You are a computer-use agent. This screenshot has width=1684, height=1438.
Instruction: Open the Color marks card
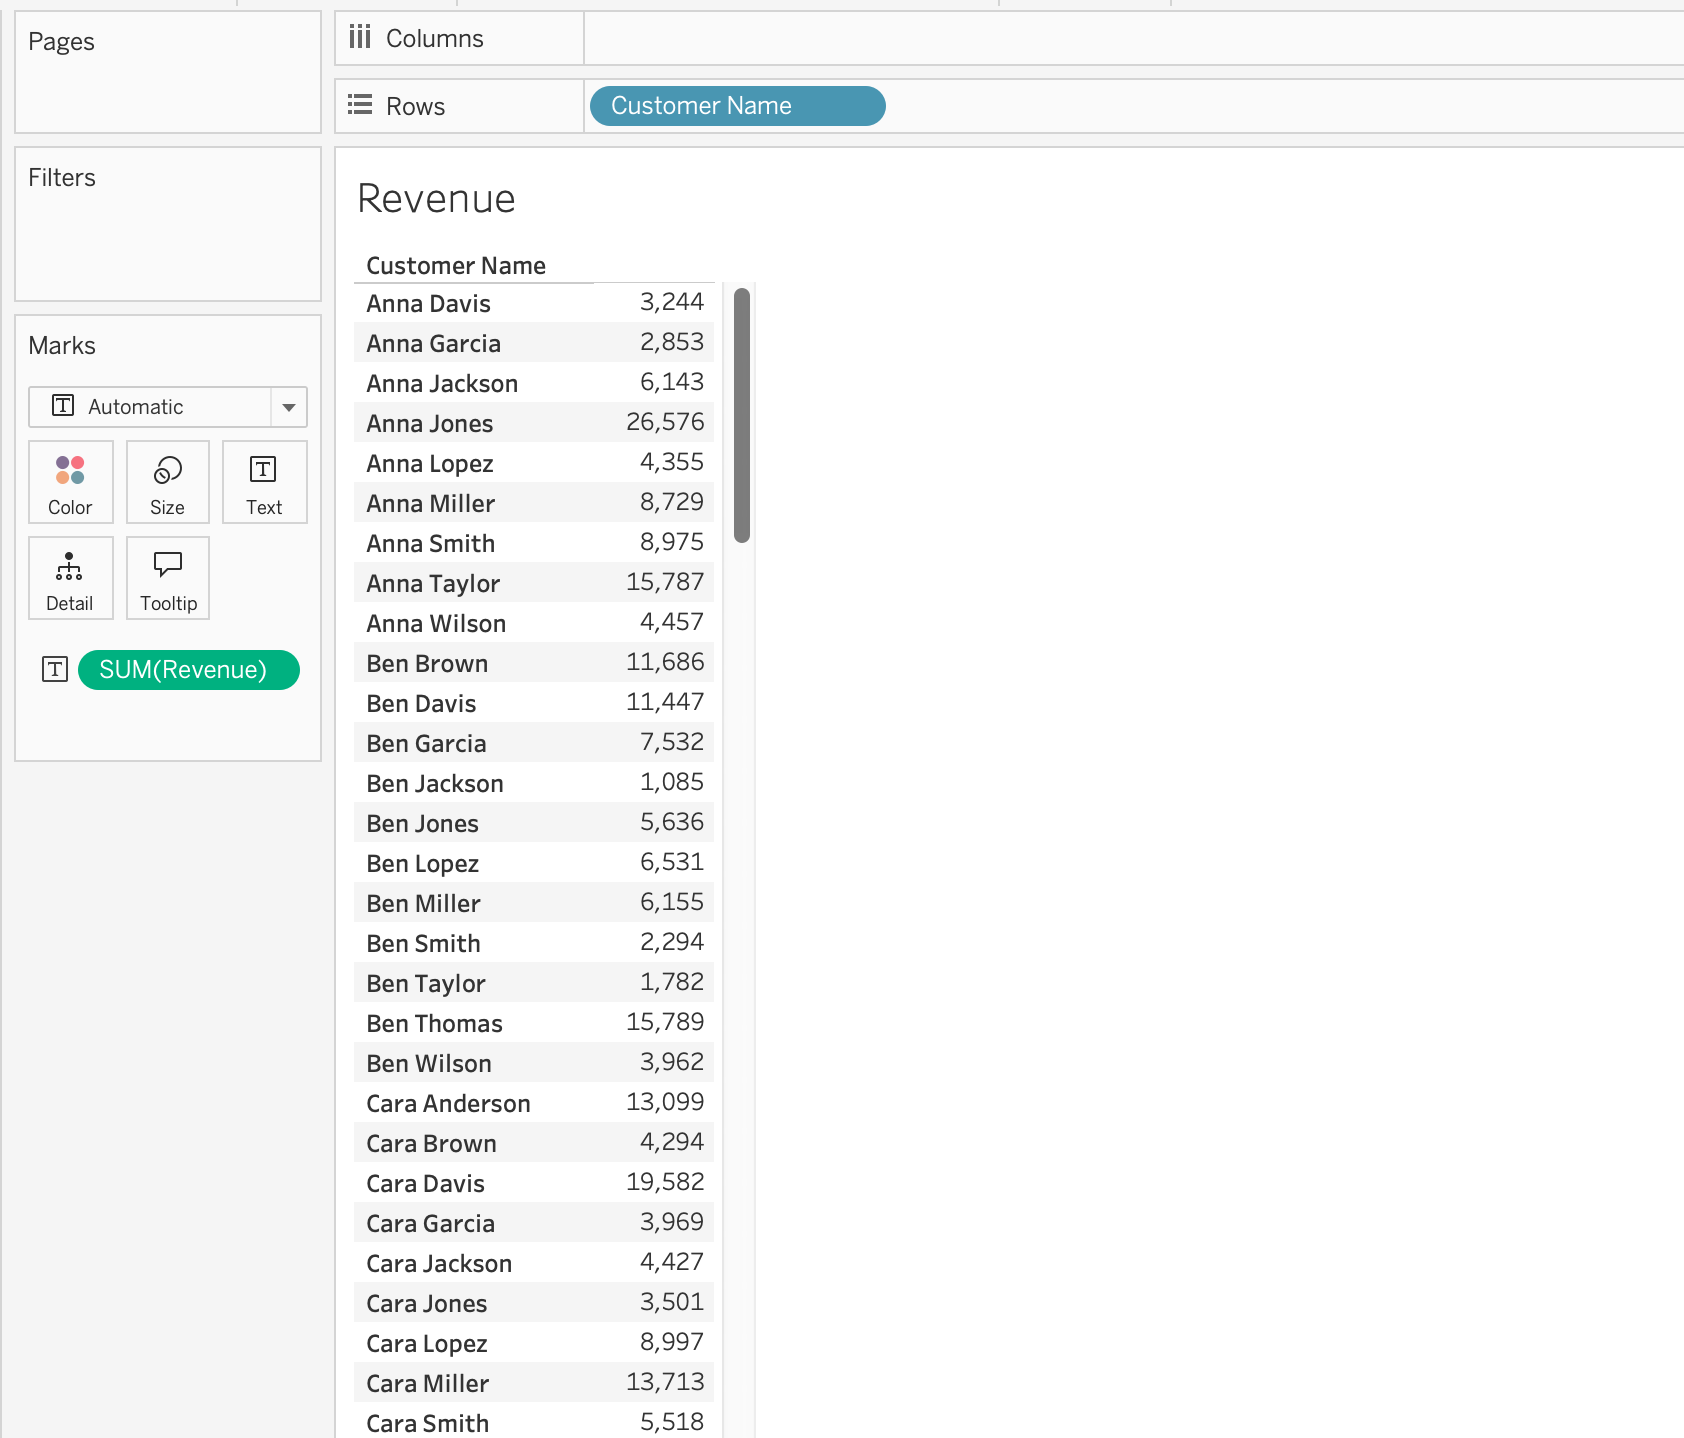pyautogui.click(x=70, y=482)
